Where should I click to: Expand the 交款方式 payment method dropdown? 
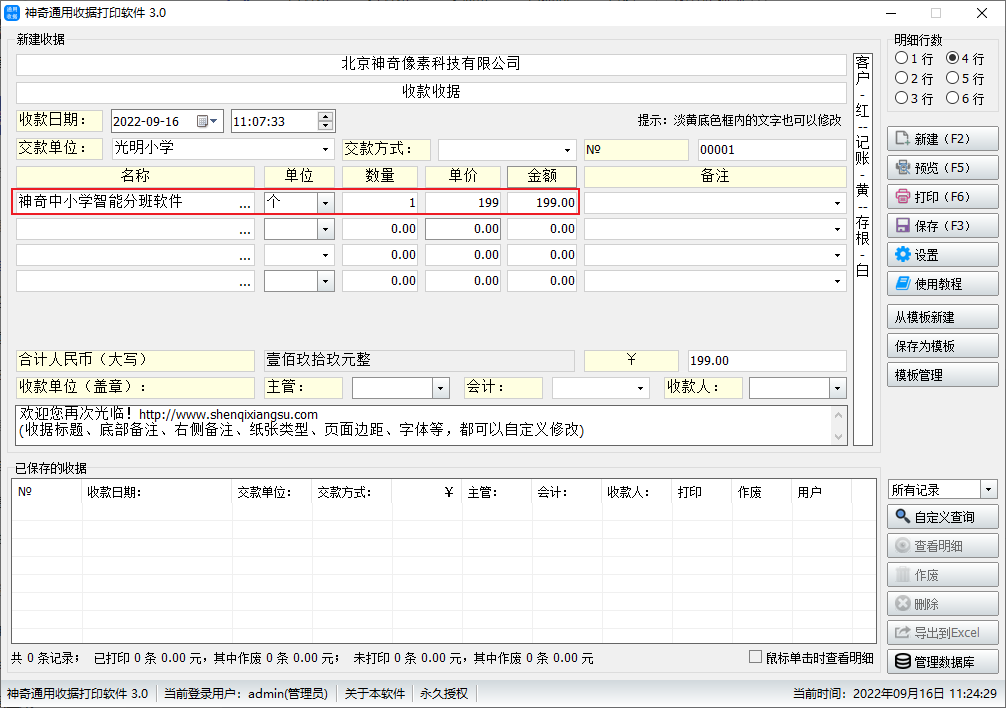[569, 150]
